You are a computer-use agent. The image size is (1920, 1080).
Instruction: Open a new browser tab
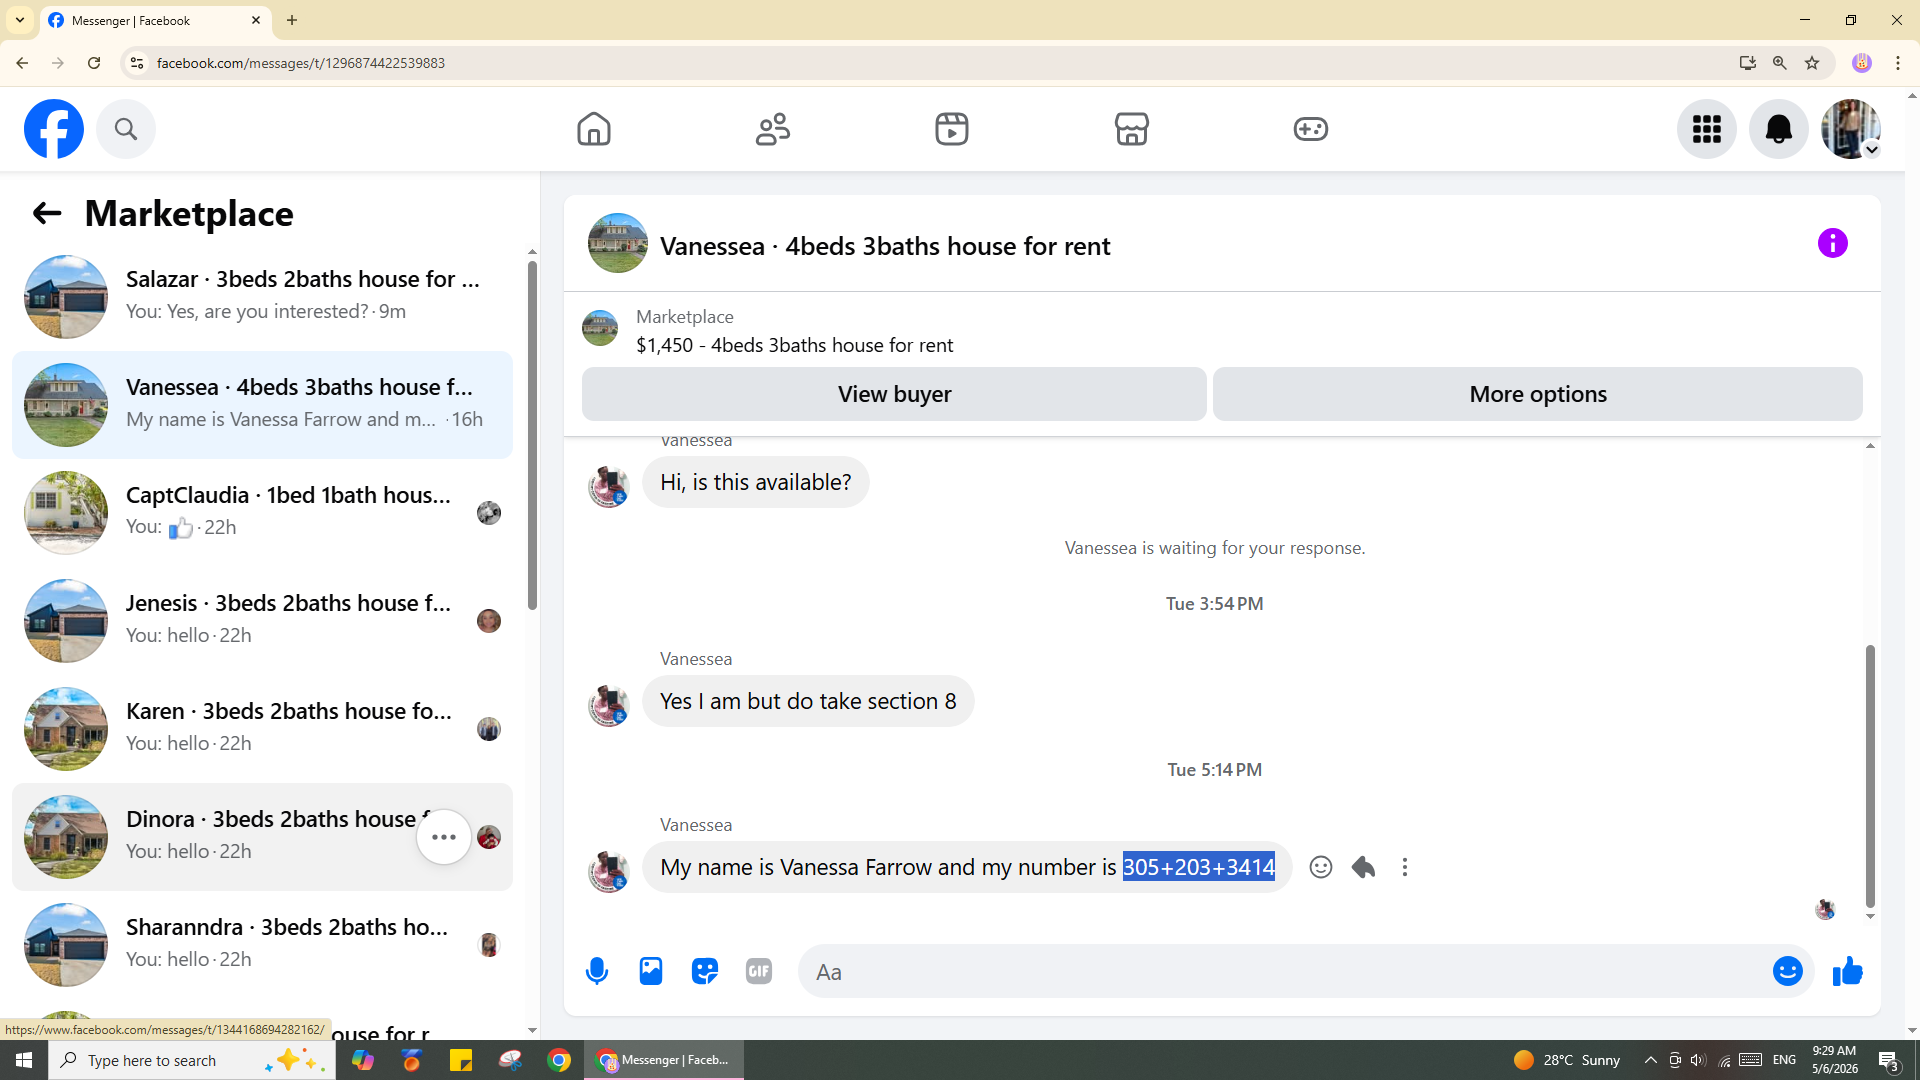tap(292, 20)
